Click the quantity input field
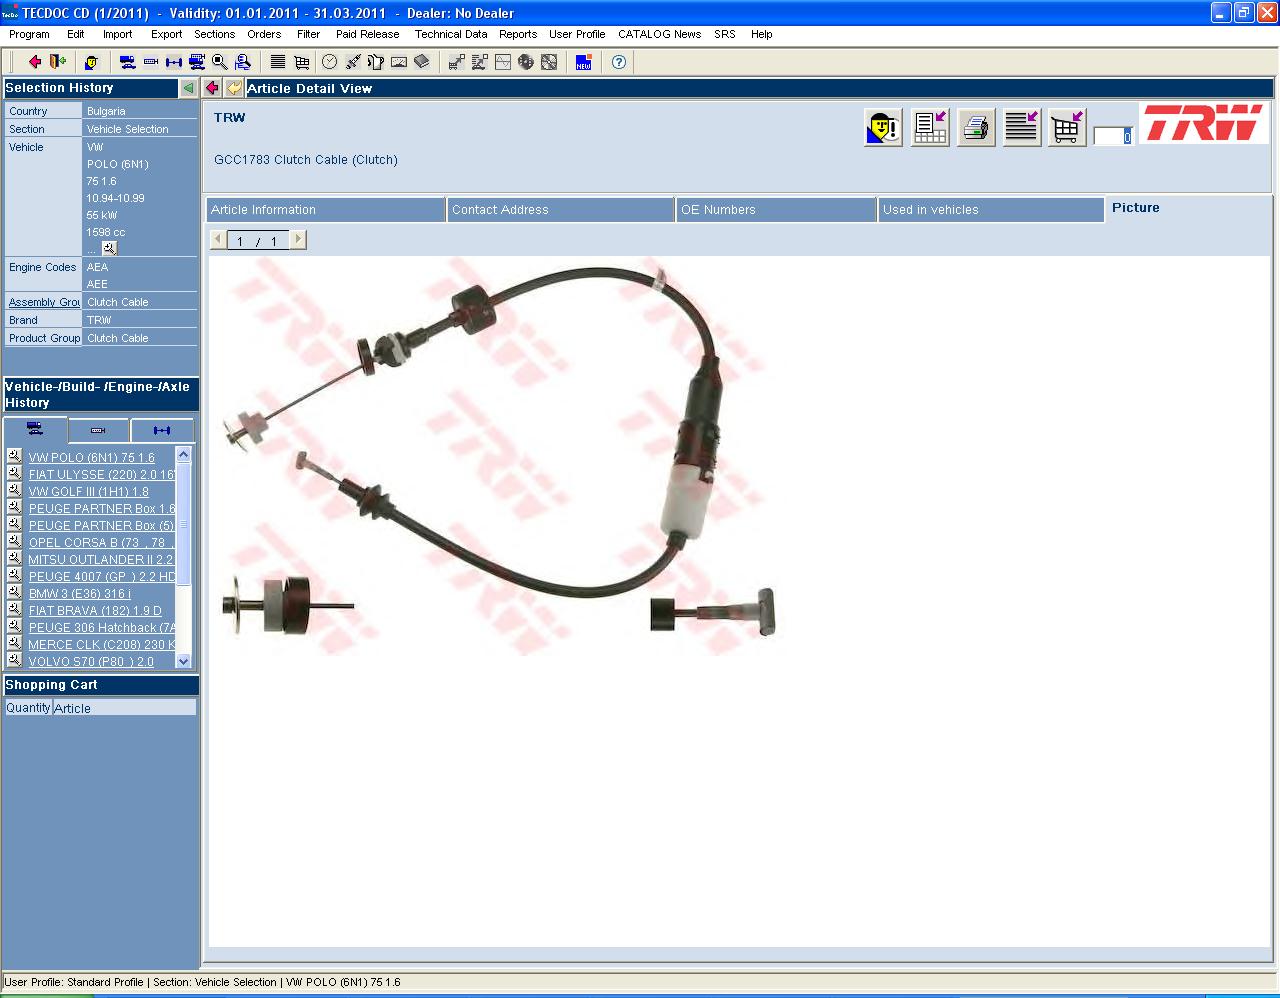This screenshot has height=998, width=1280. [1111, 137]
